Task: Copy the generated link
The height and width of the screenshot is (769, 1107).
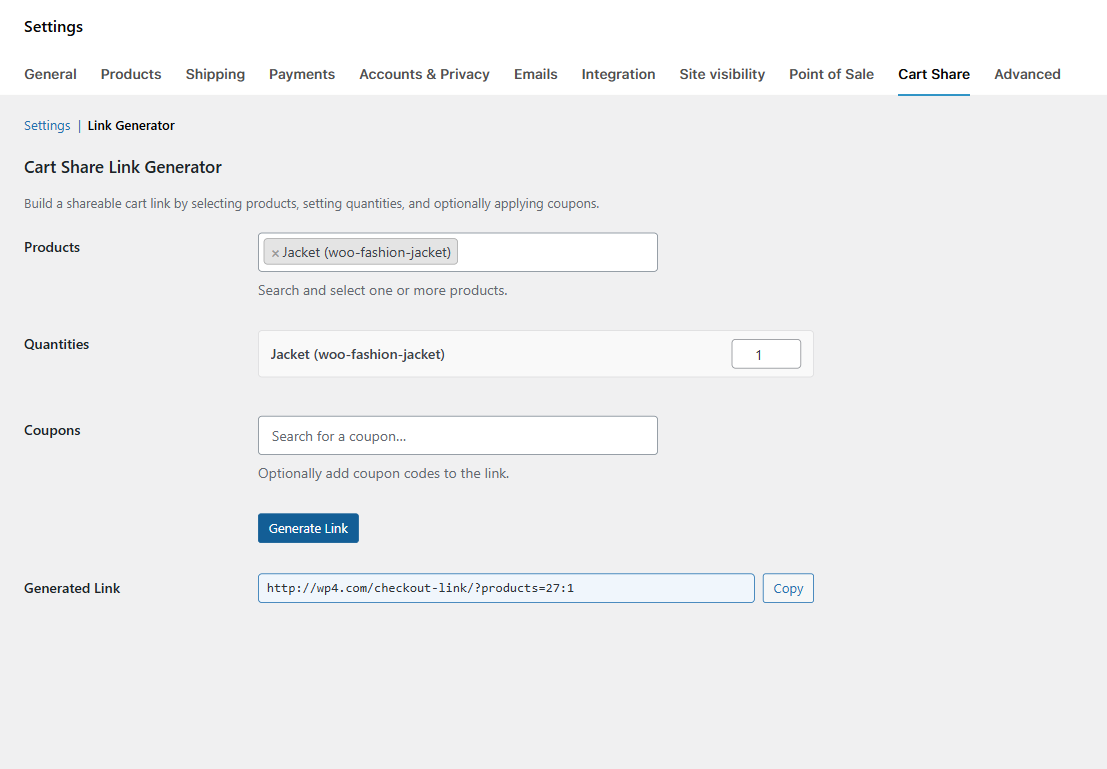Action: point(788,588)
